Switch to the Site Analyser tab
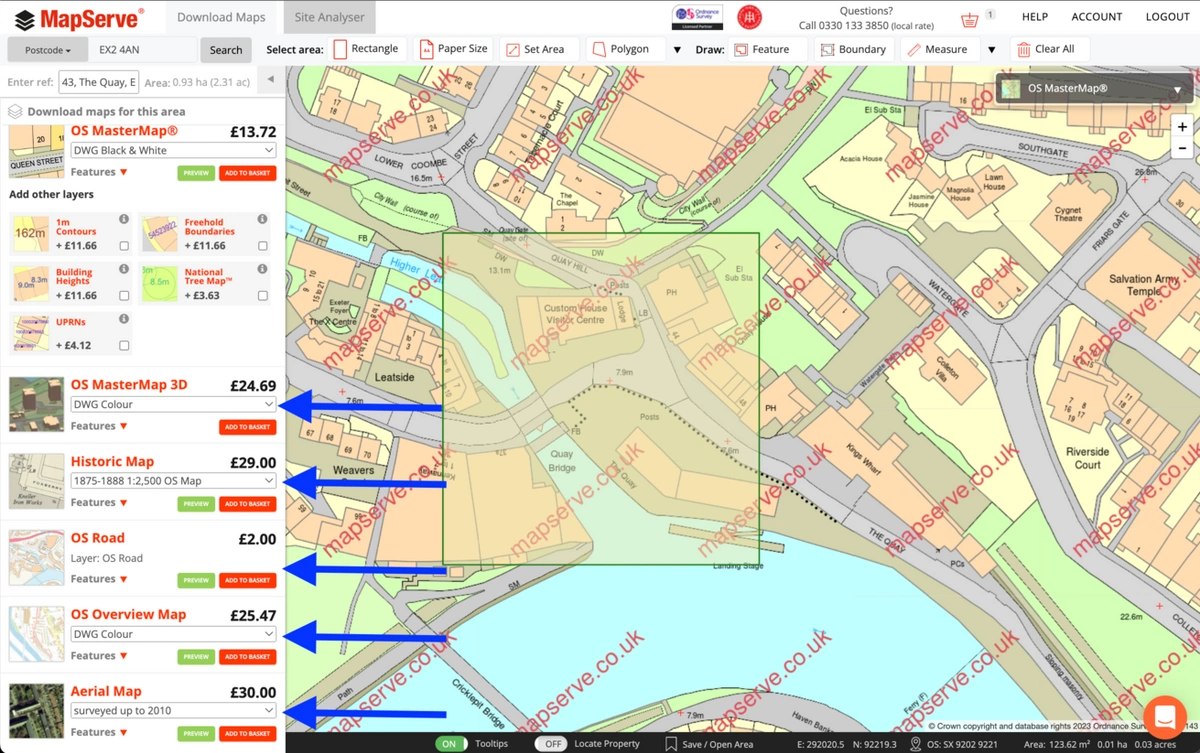1200x753 pixels. pyautogui.click(x=329, y=16)
